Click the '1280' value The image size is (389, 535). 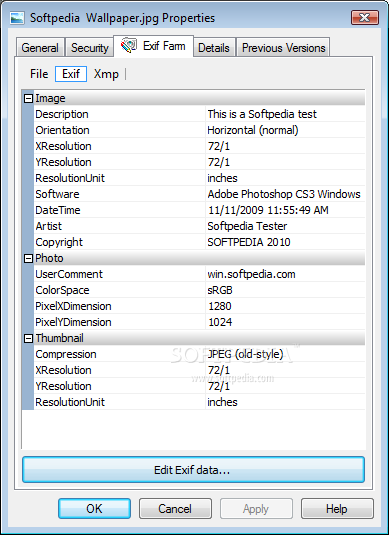220,306
